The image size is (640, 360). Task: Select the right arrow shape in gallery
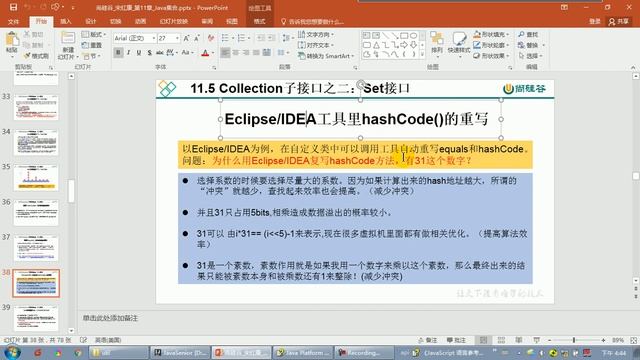pyautogui.click(x=404, y=45)
